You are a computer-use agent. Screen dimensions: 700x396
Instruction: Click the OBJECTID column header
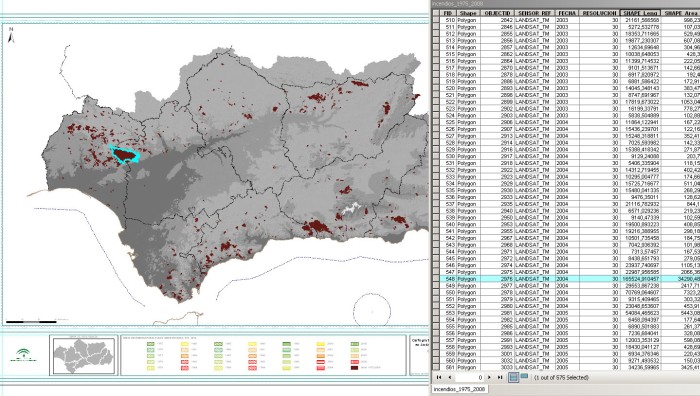tap(497, 13)
